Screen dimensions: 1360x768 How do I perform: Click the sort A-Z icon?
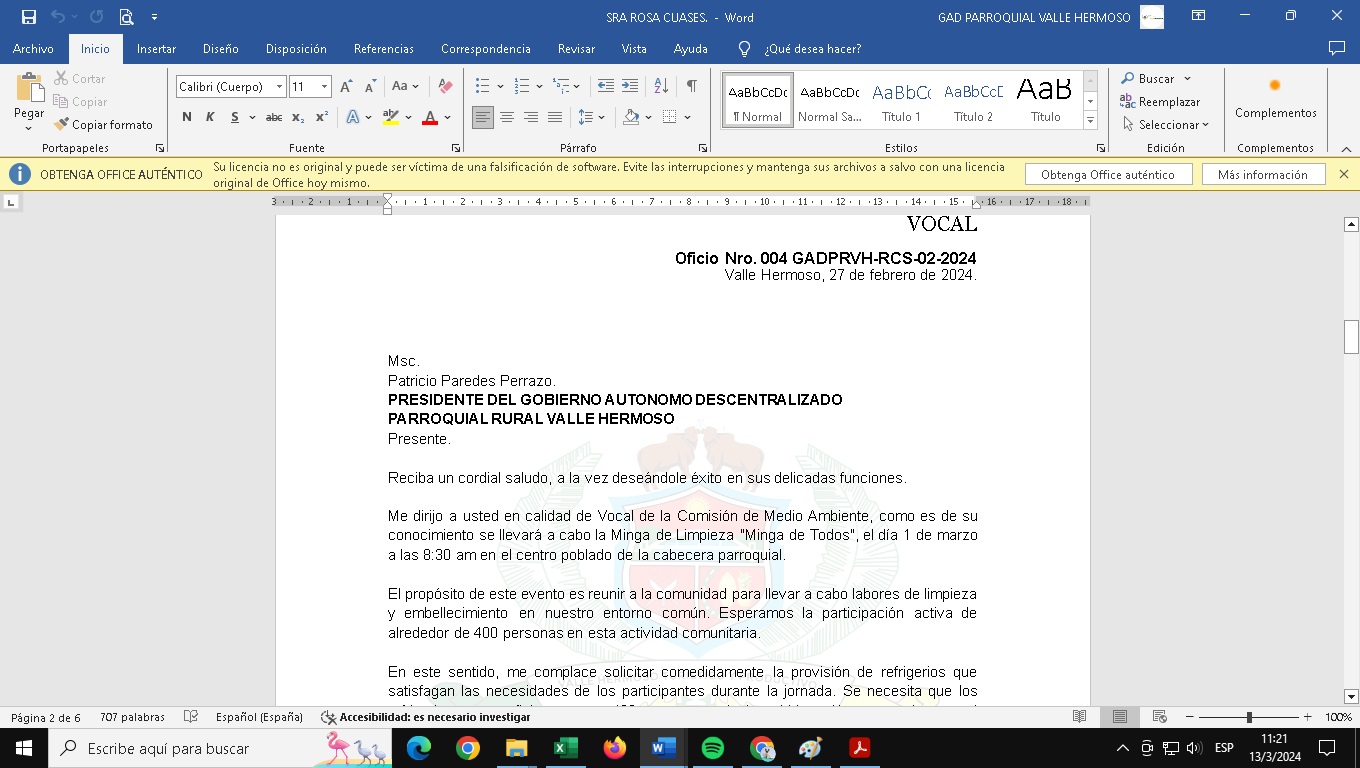[x=661, y=87]
